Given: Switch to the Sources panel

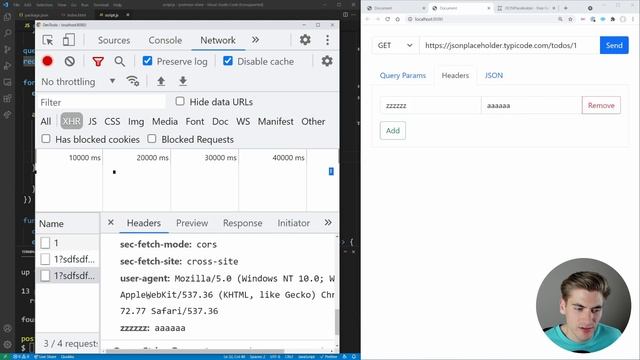Looking at the screenshot, I should pos(114,40).
